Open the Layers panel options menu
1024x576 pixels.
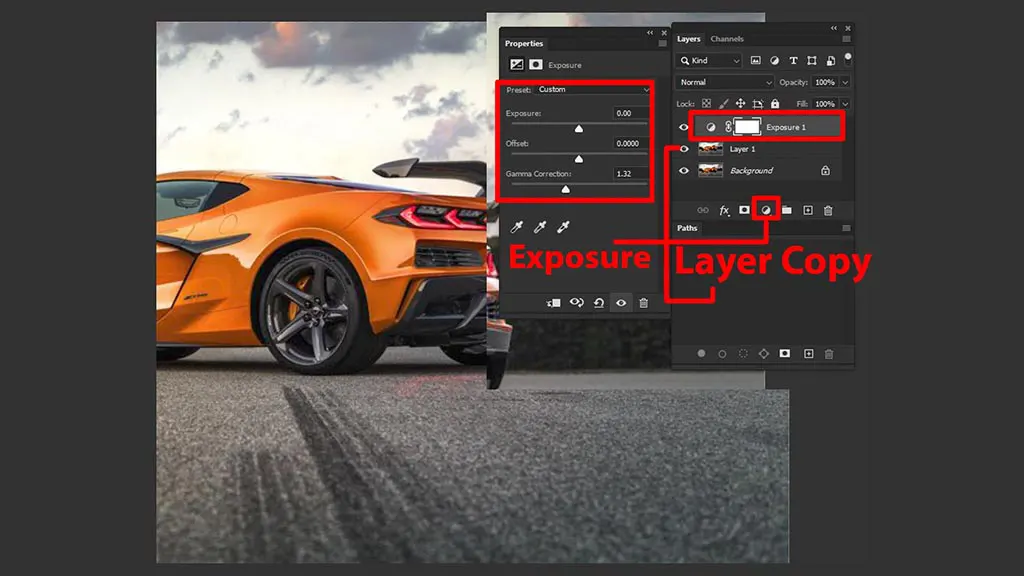846,39
